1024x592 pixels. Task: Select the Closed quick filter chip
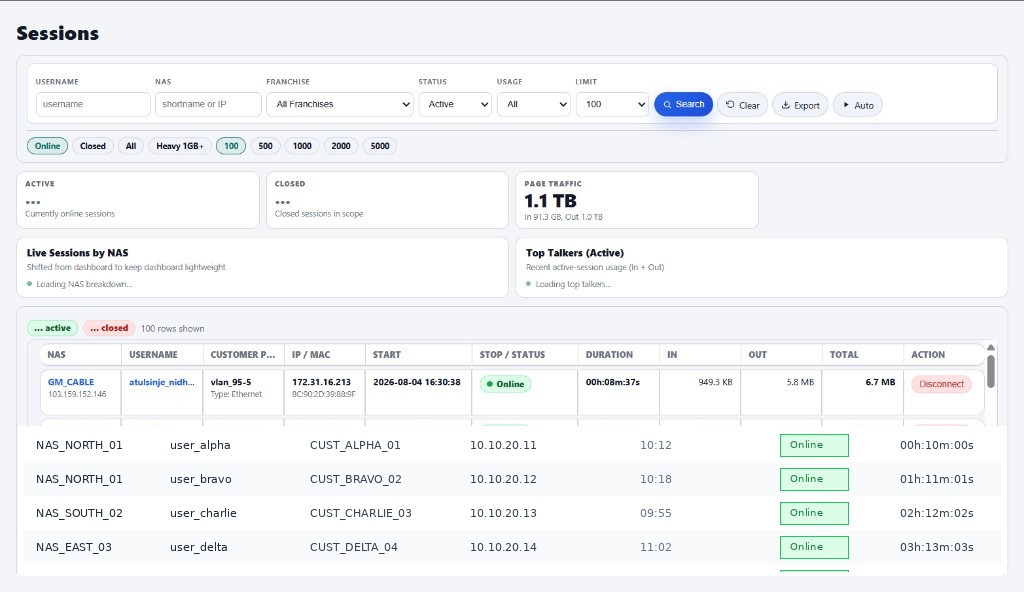93,146
